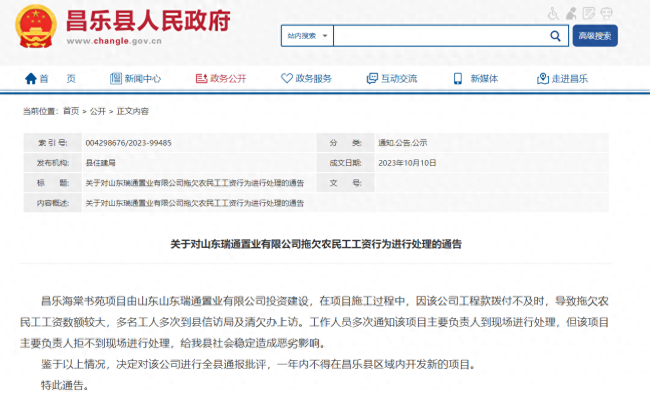The width and height of the screenshot is (650, 405).
Task: Click the www.changle.gov.cn site address
Action: click(x=114, y=41)
